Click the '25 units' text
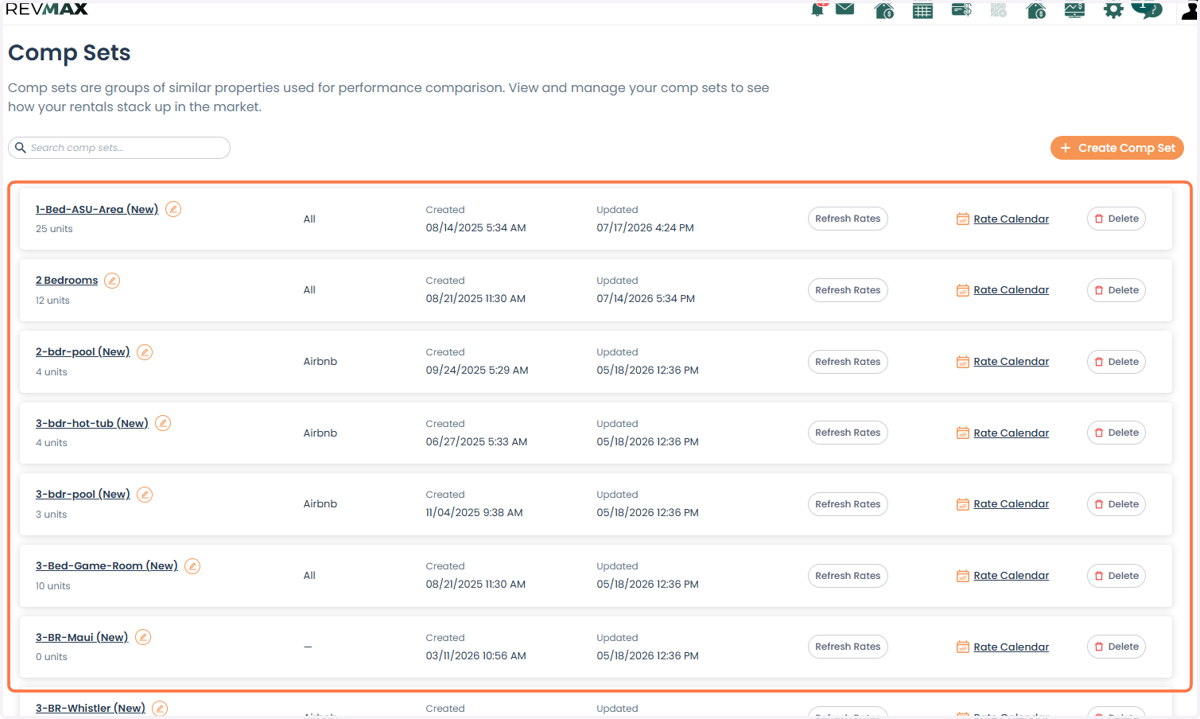1200x719 pixels. tap(54, 229)
